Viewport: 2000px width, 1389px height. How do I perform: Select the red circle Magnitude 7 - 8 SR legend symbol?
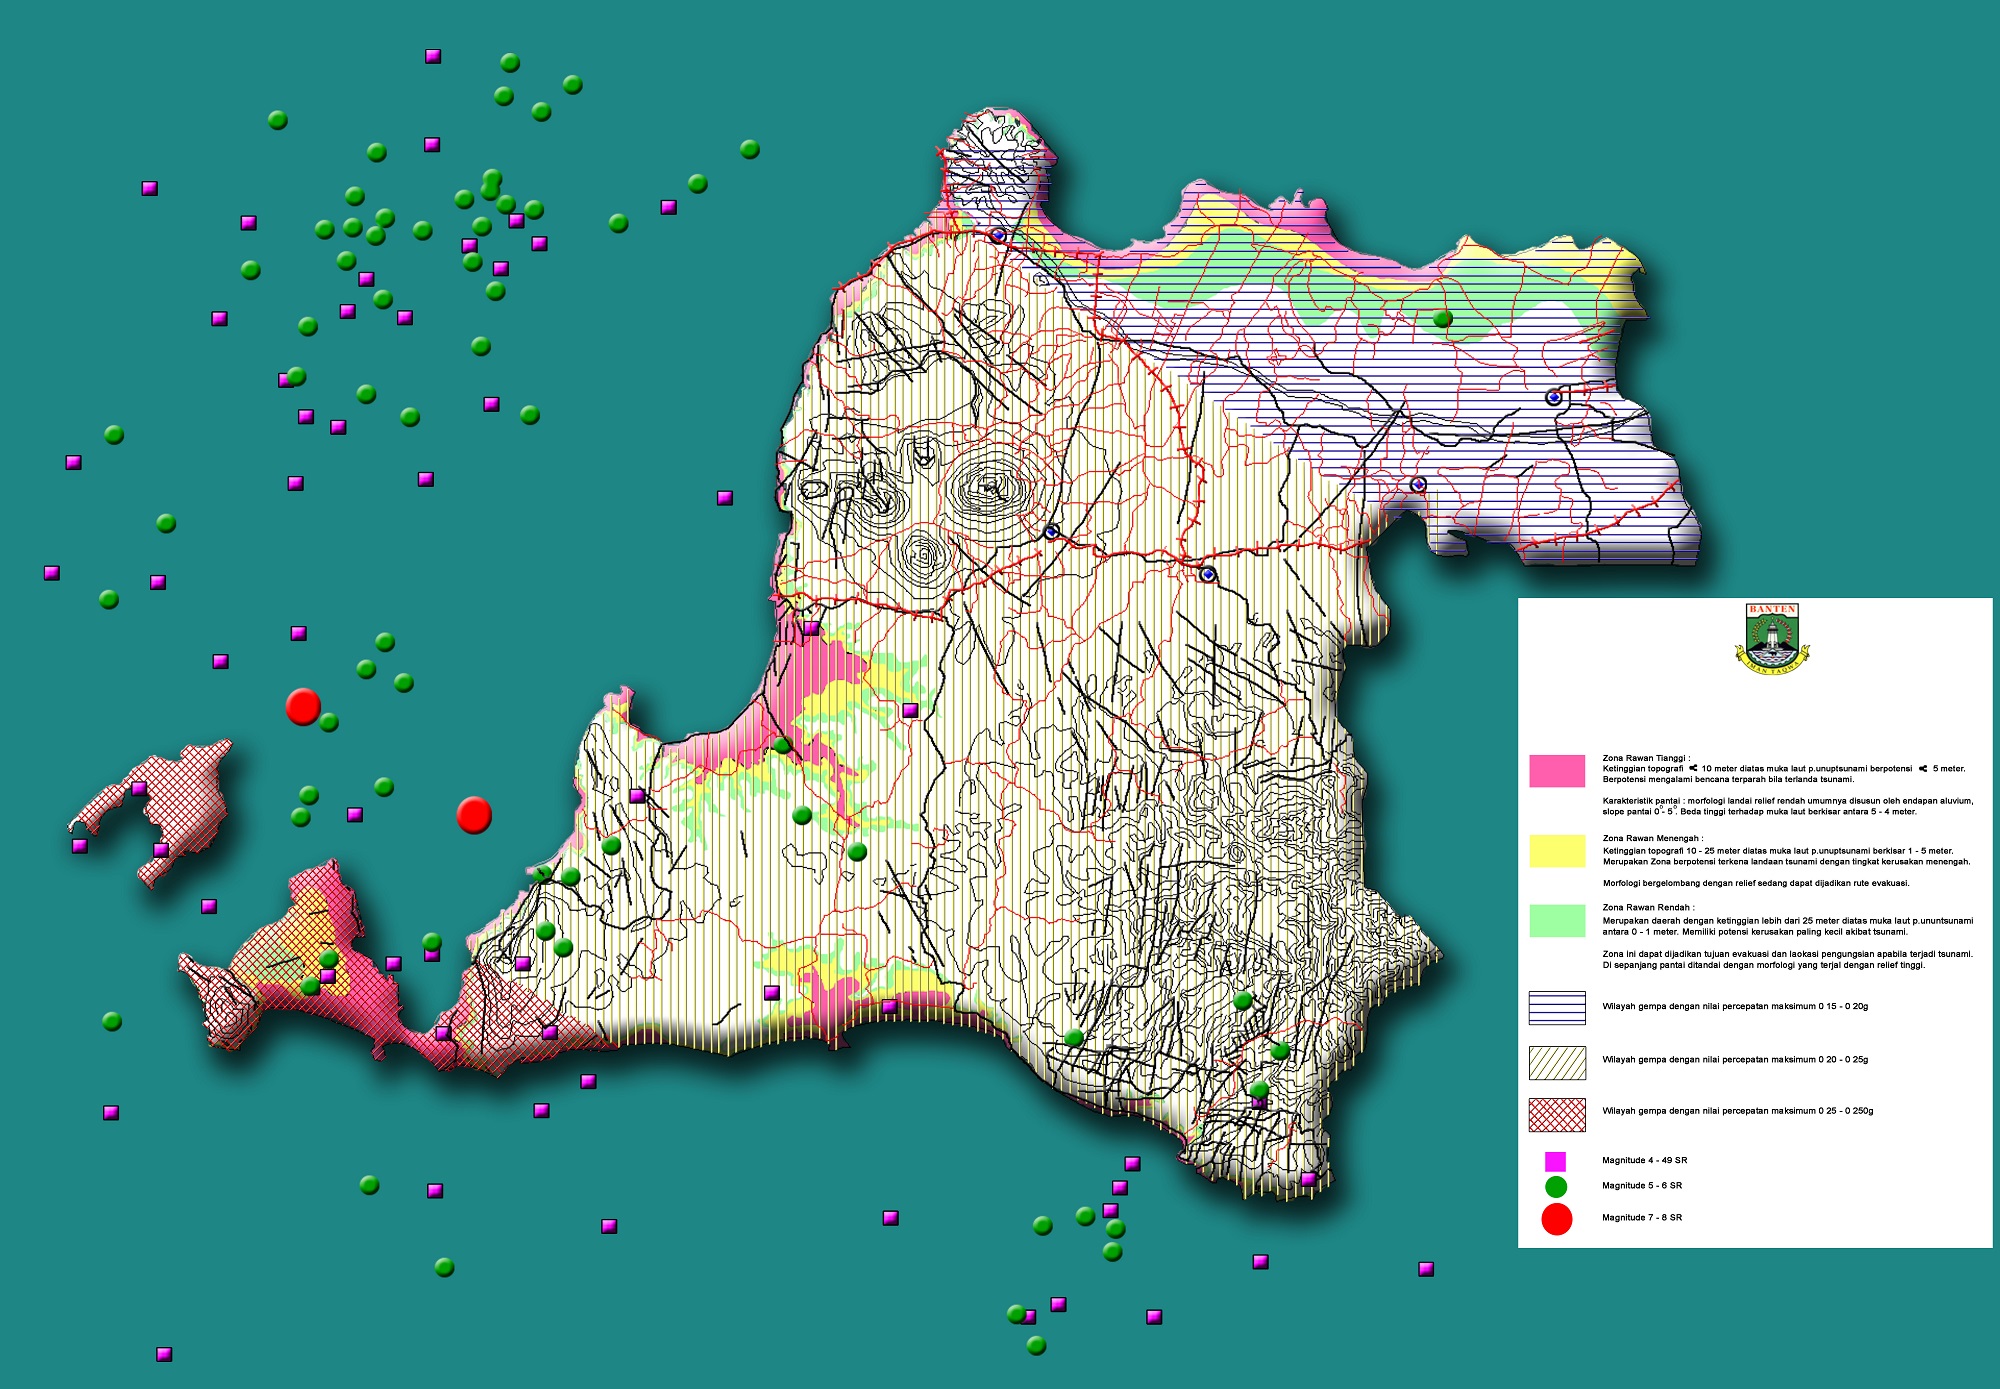pos(1557,1219)
